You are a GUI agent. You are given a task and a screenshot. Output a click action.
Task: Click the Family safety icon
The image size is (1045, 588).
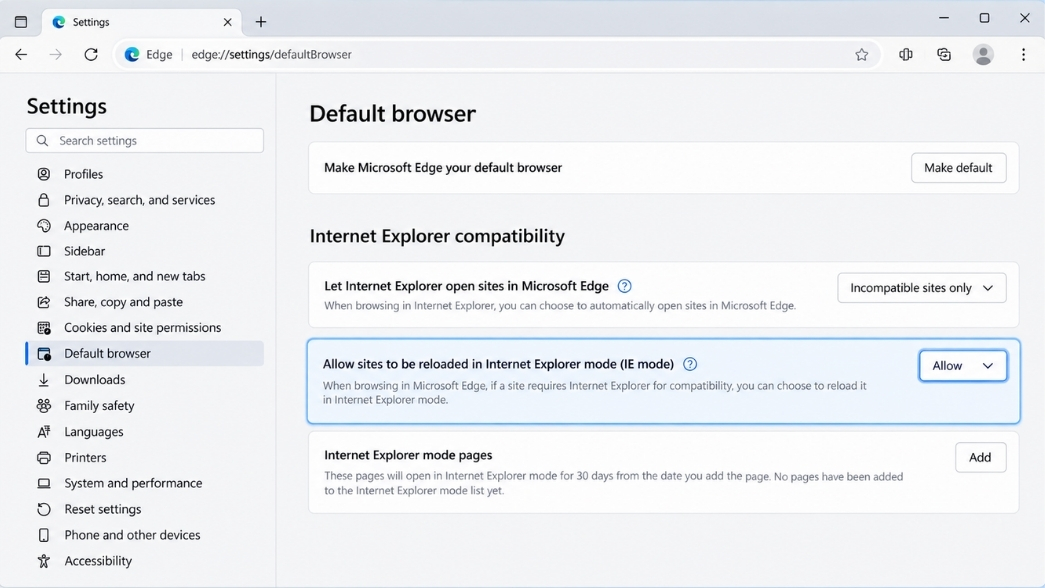pyautogui.click(x=44, y=405)
